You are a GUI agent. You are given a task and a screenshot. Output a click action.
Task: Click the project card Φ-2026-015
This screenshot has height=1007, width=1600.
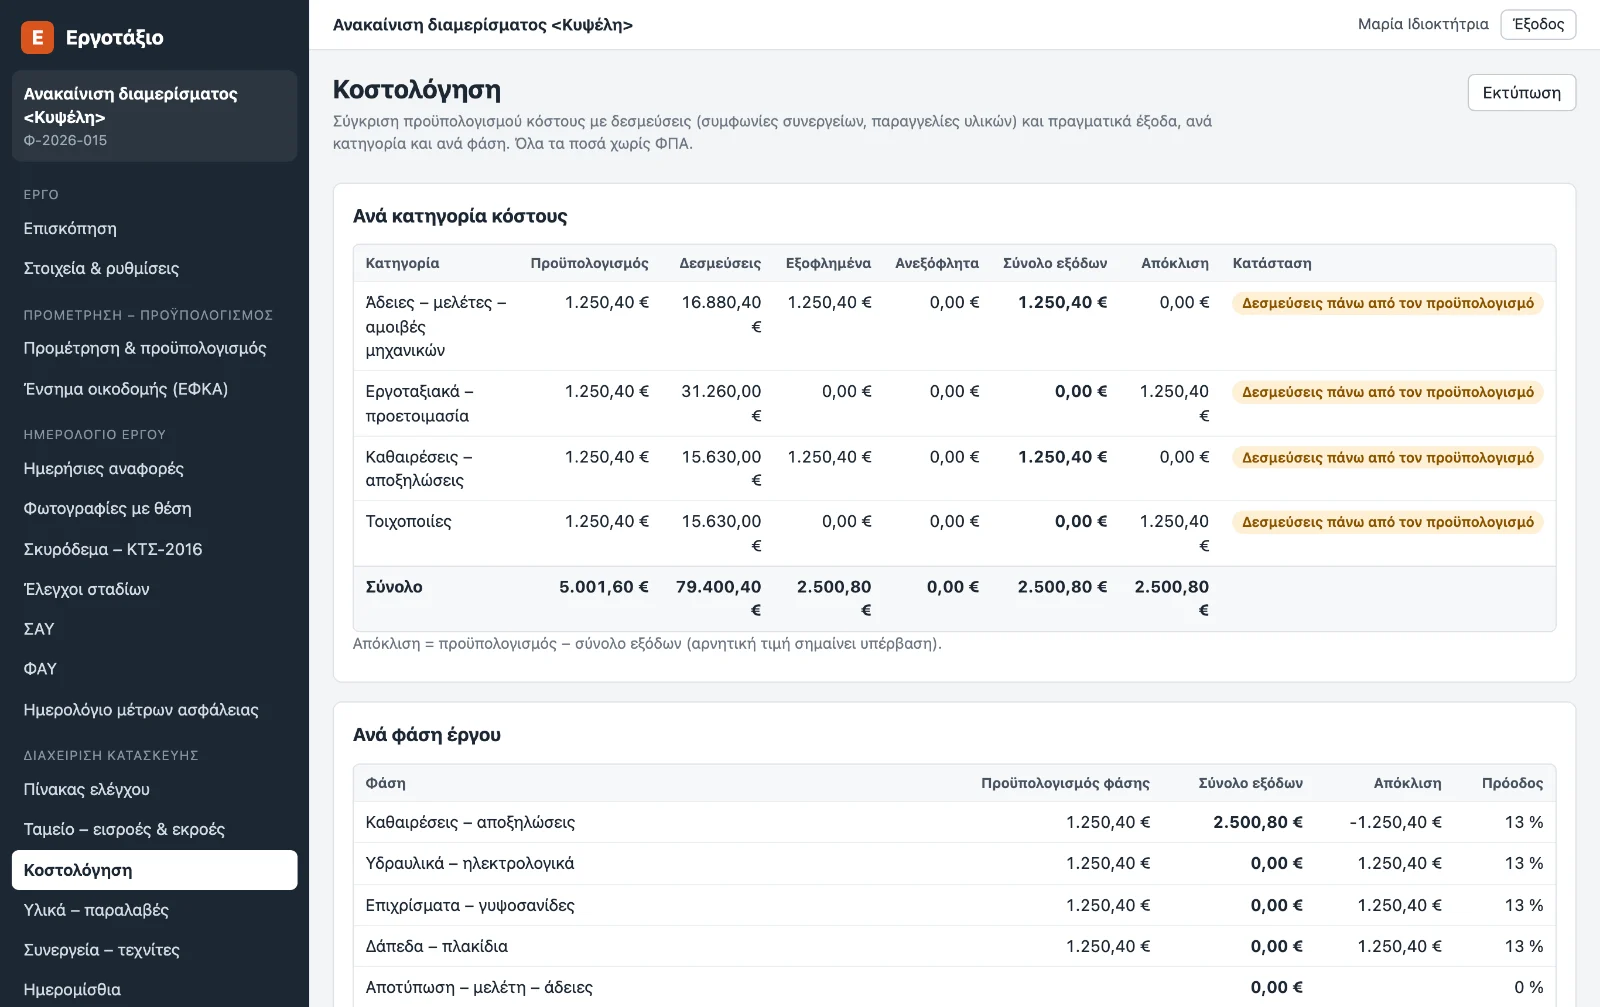click(154, 116)
